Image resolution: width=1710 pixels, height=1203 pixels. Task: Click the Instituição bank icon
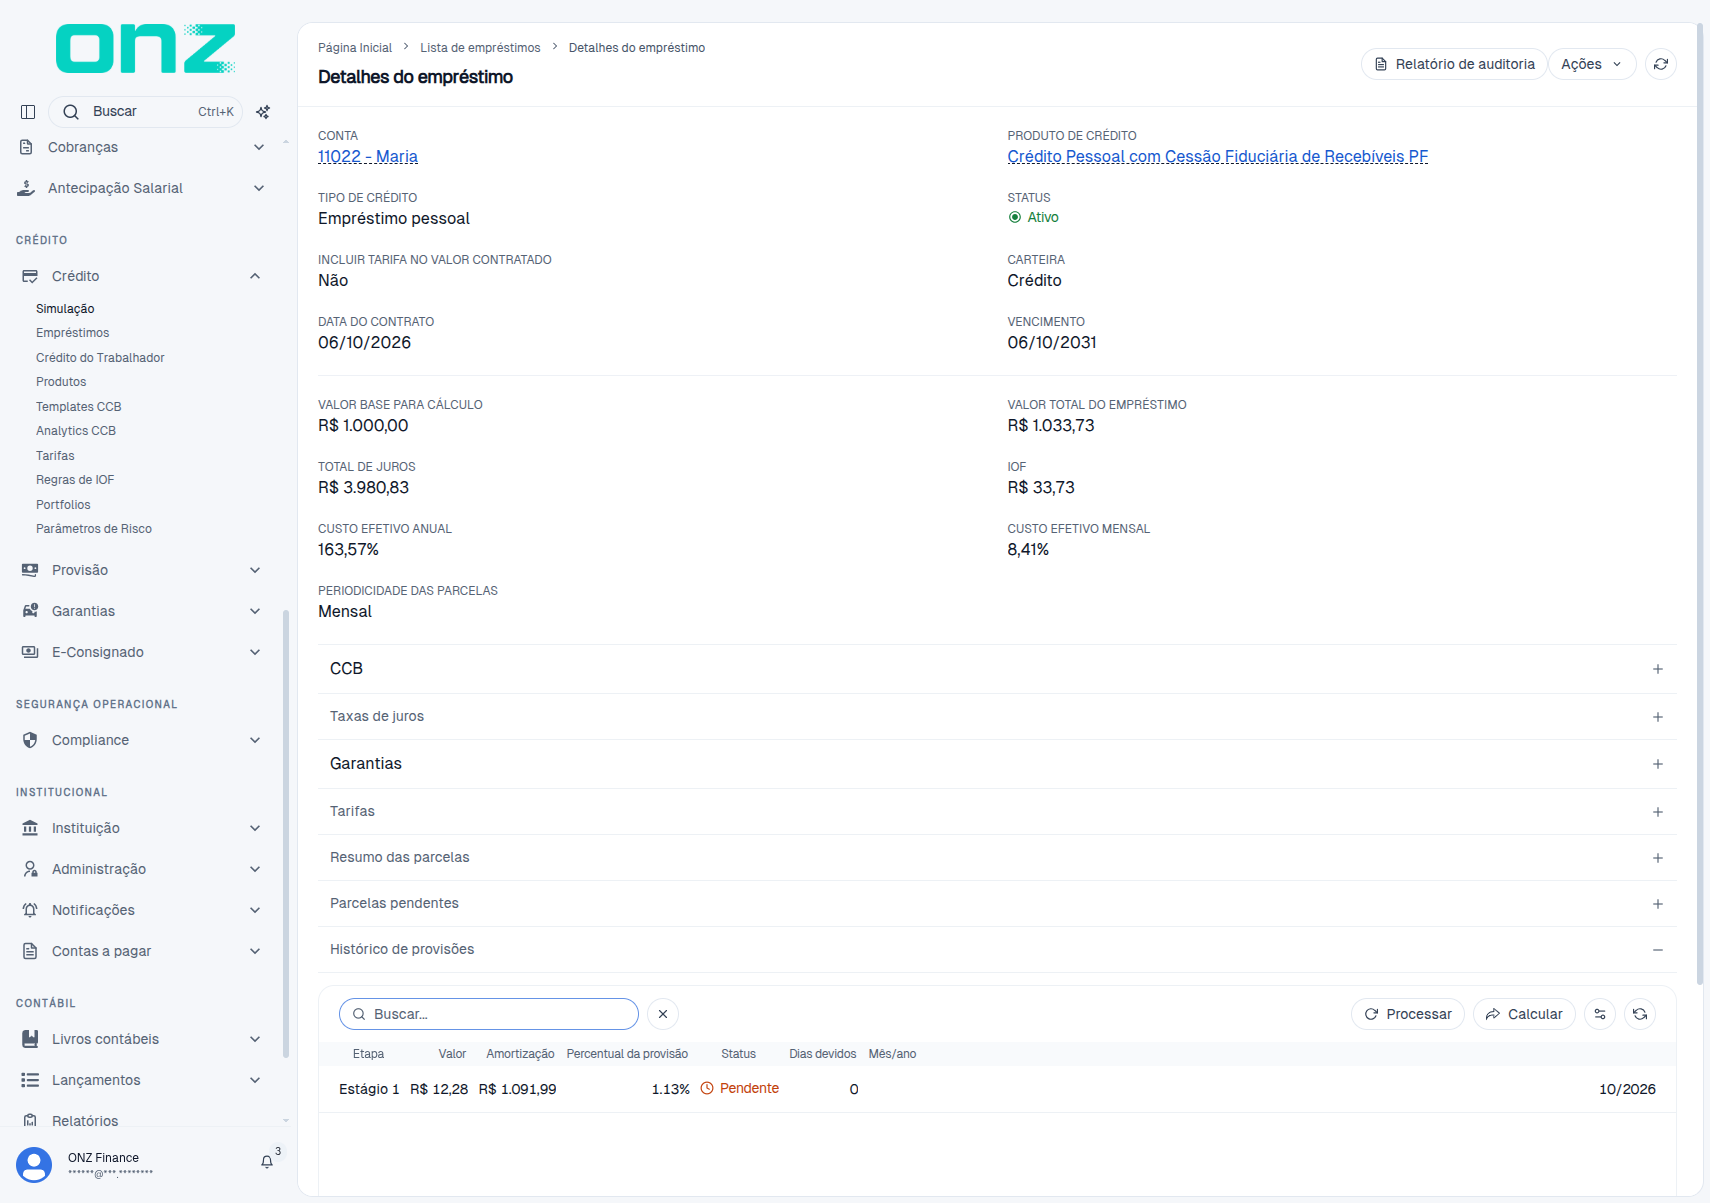[x=30, y=828]
